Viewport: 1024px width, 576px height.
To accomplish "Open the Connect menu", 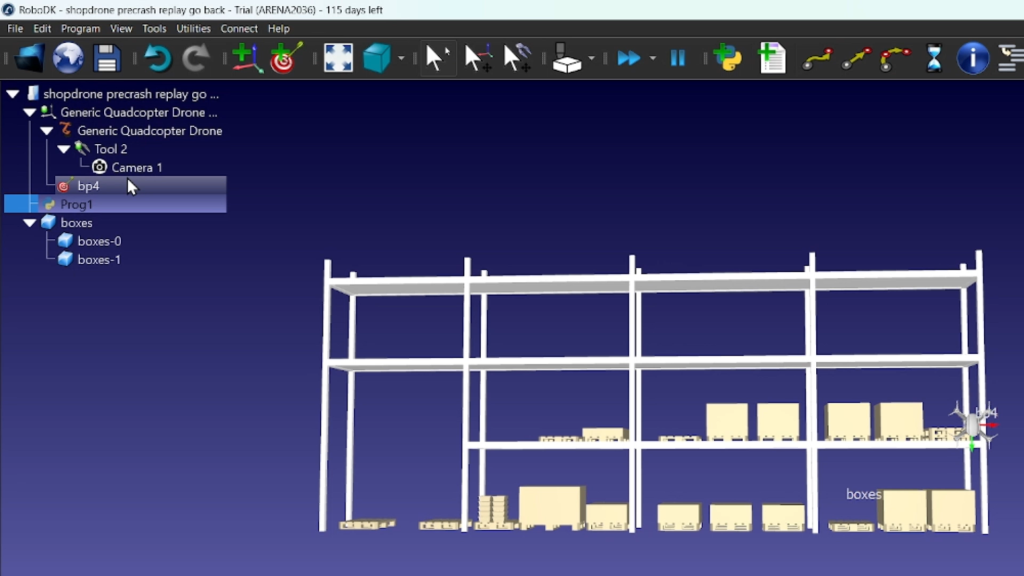I will coord(239,29).
